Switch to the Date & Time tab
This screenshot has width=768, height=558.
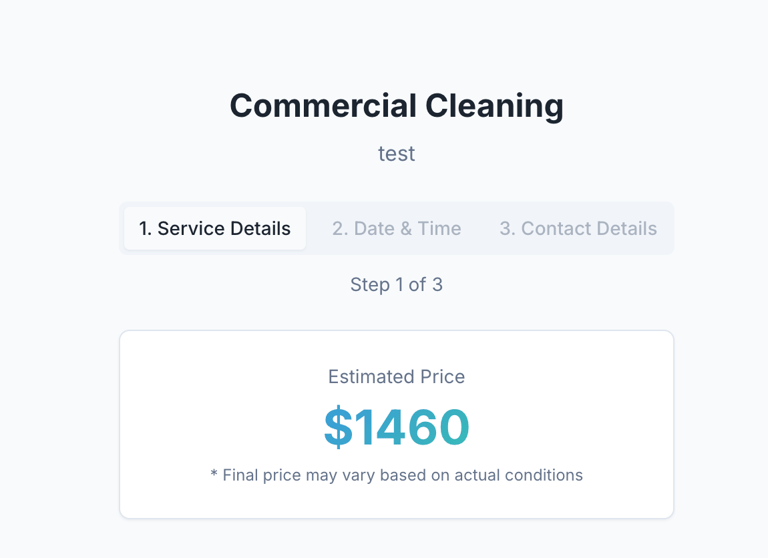396,229
